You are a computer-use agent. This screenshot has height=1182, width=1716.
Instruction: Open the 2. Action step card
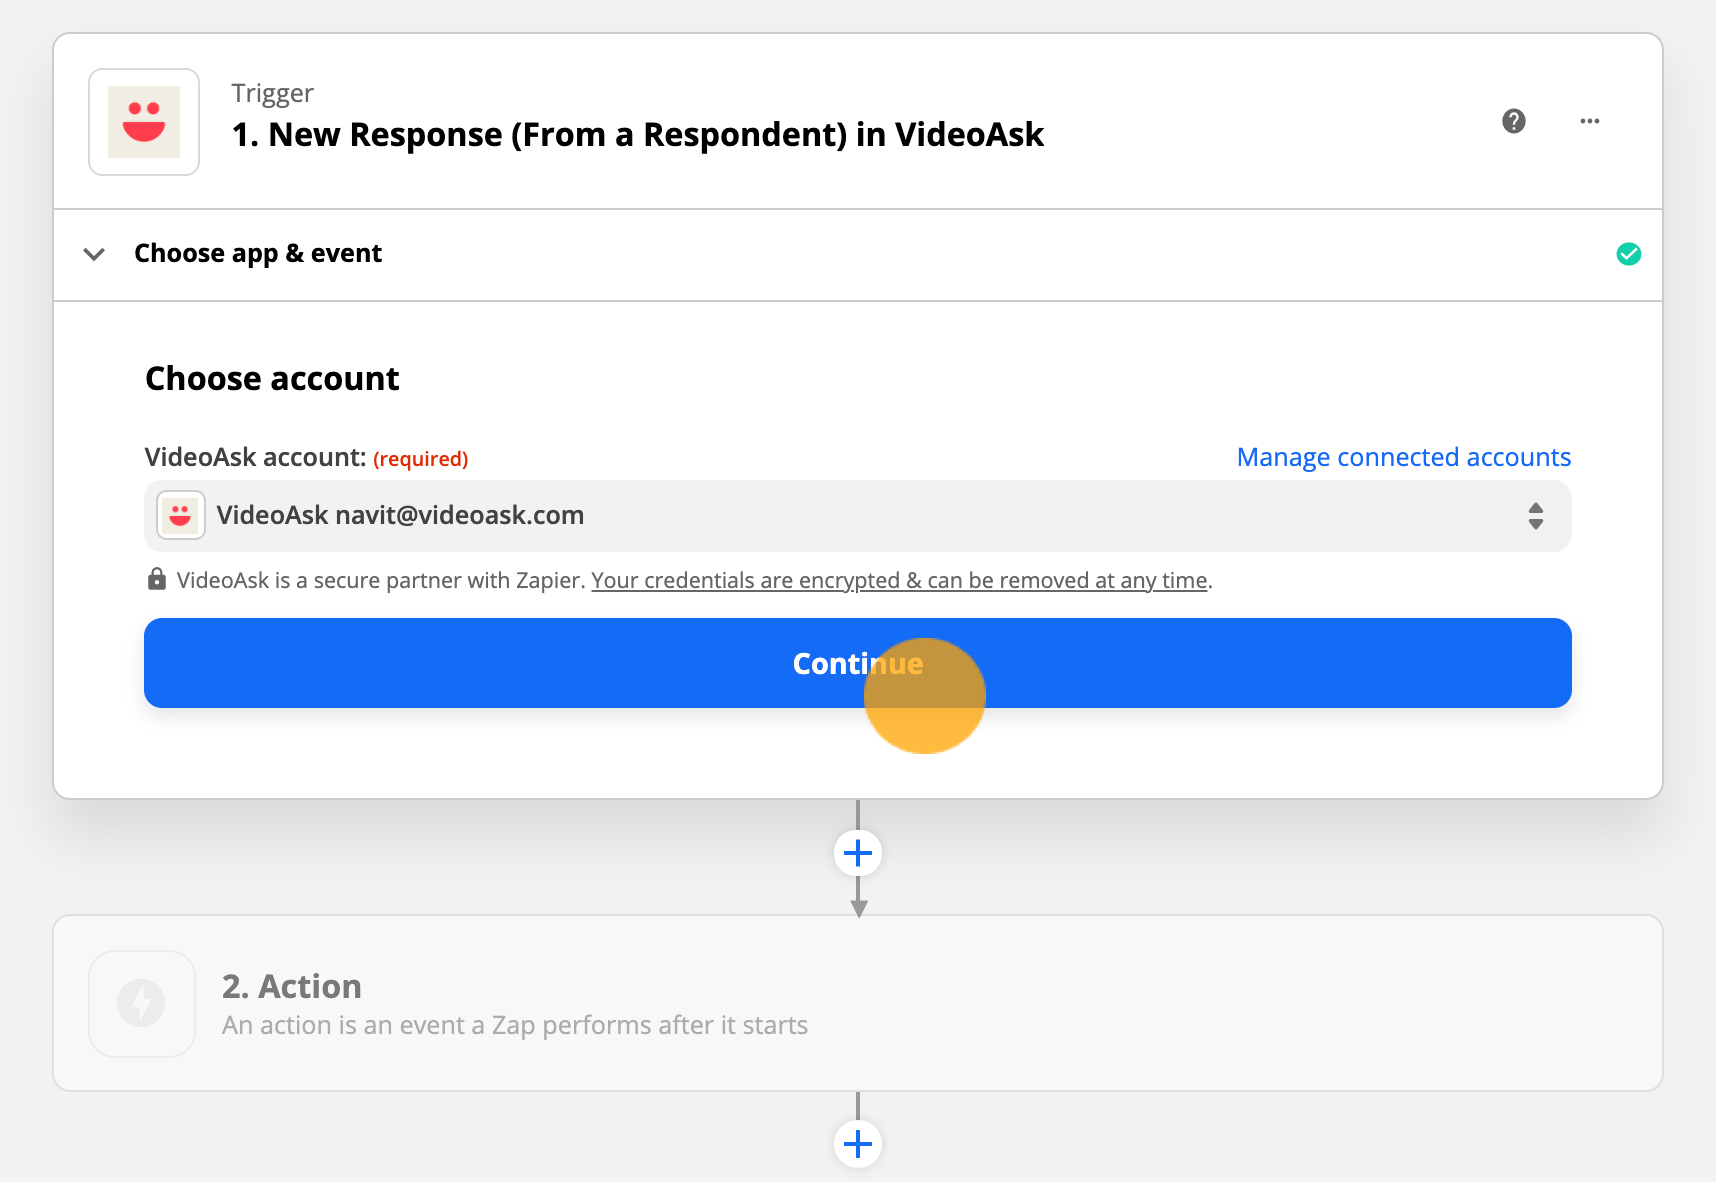click(x=858, y=1003)
